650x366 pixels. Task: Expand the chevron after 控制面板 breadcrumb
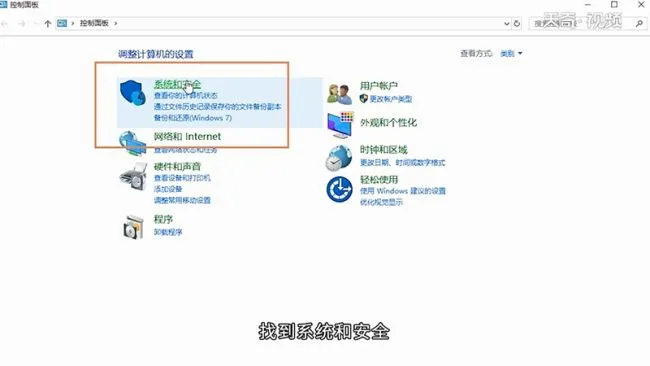click(116, 23)
